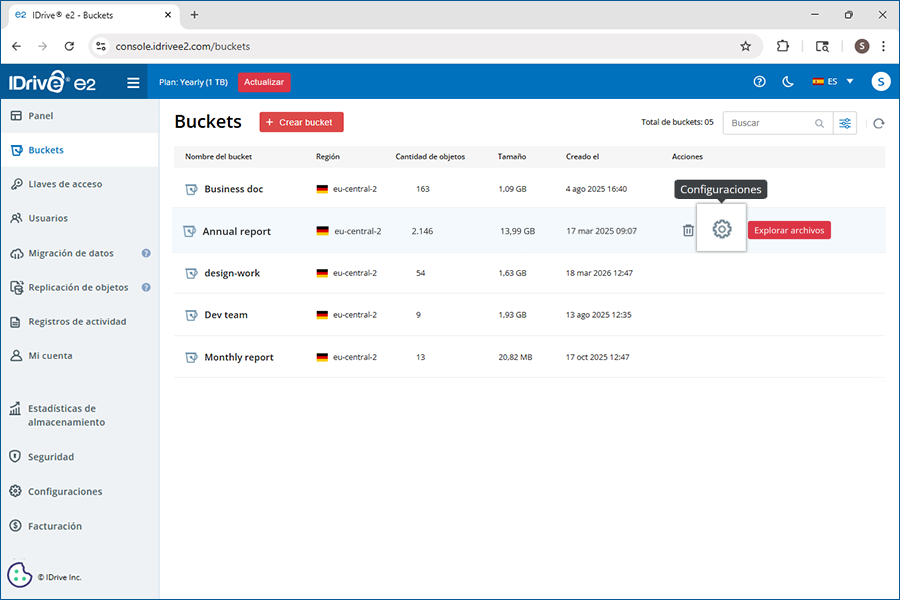The image size is (900, 600).
Task: Click the browser bookmark star icon
Action: (745, 46)
